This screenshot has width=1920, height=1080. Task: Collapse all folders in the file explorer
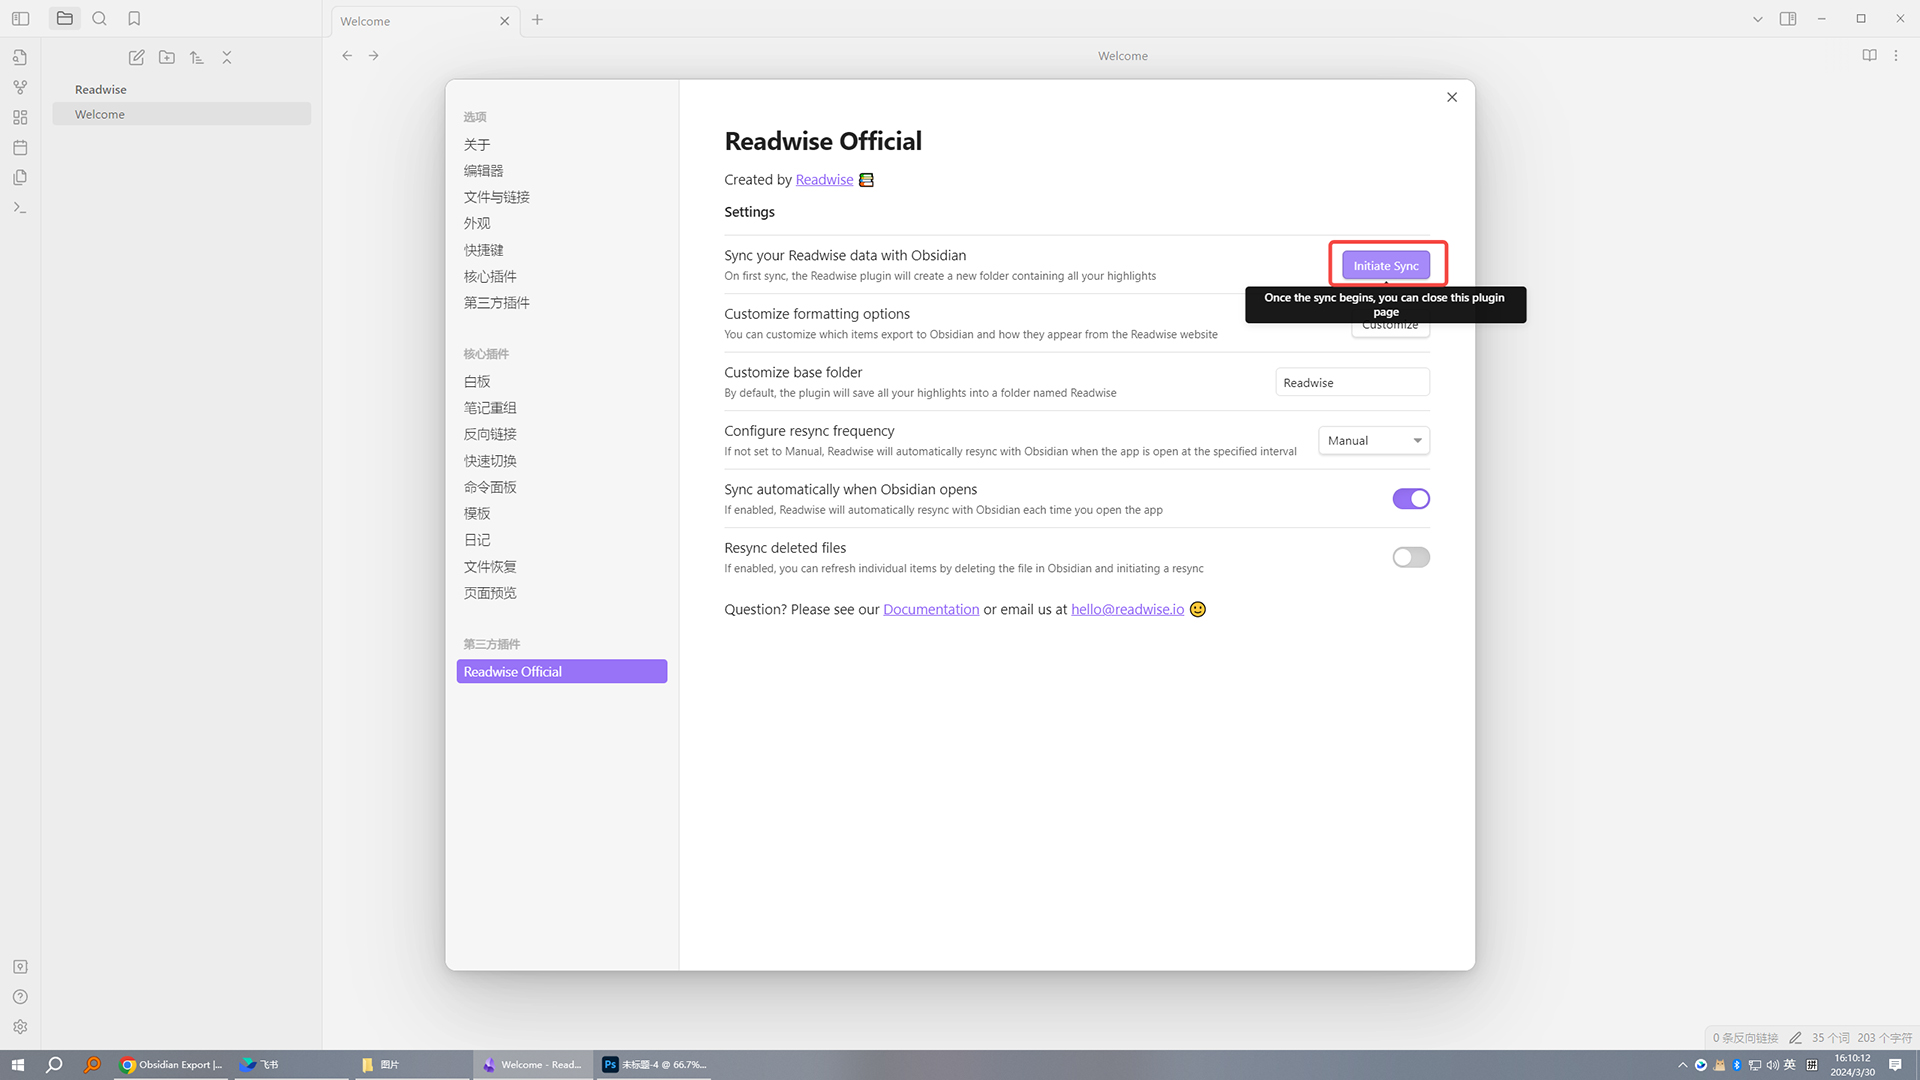[x=227, y=57]
